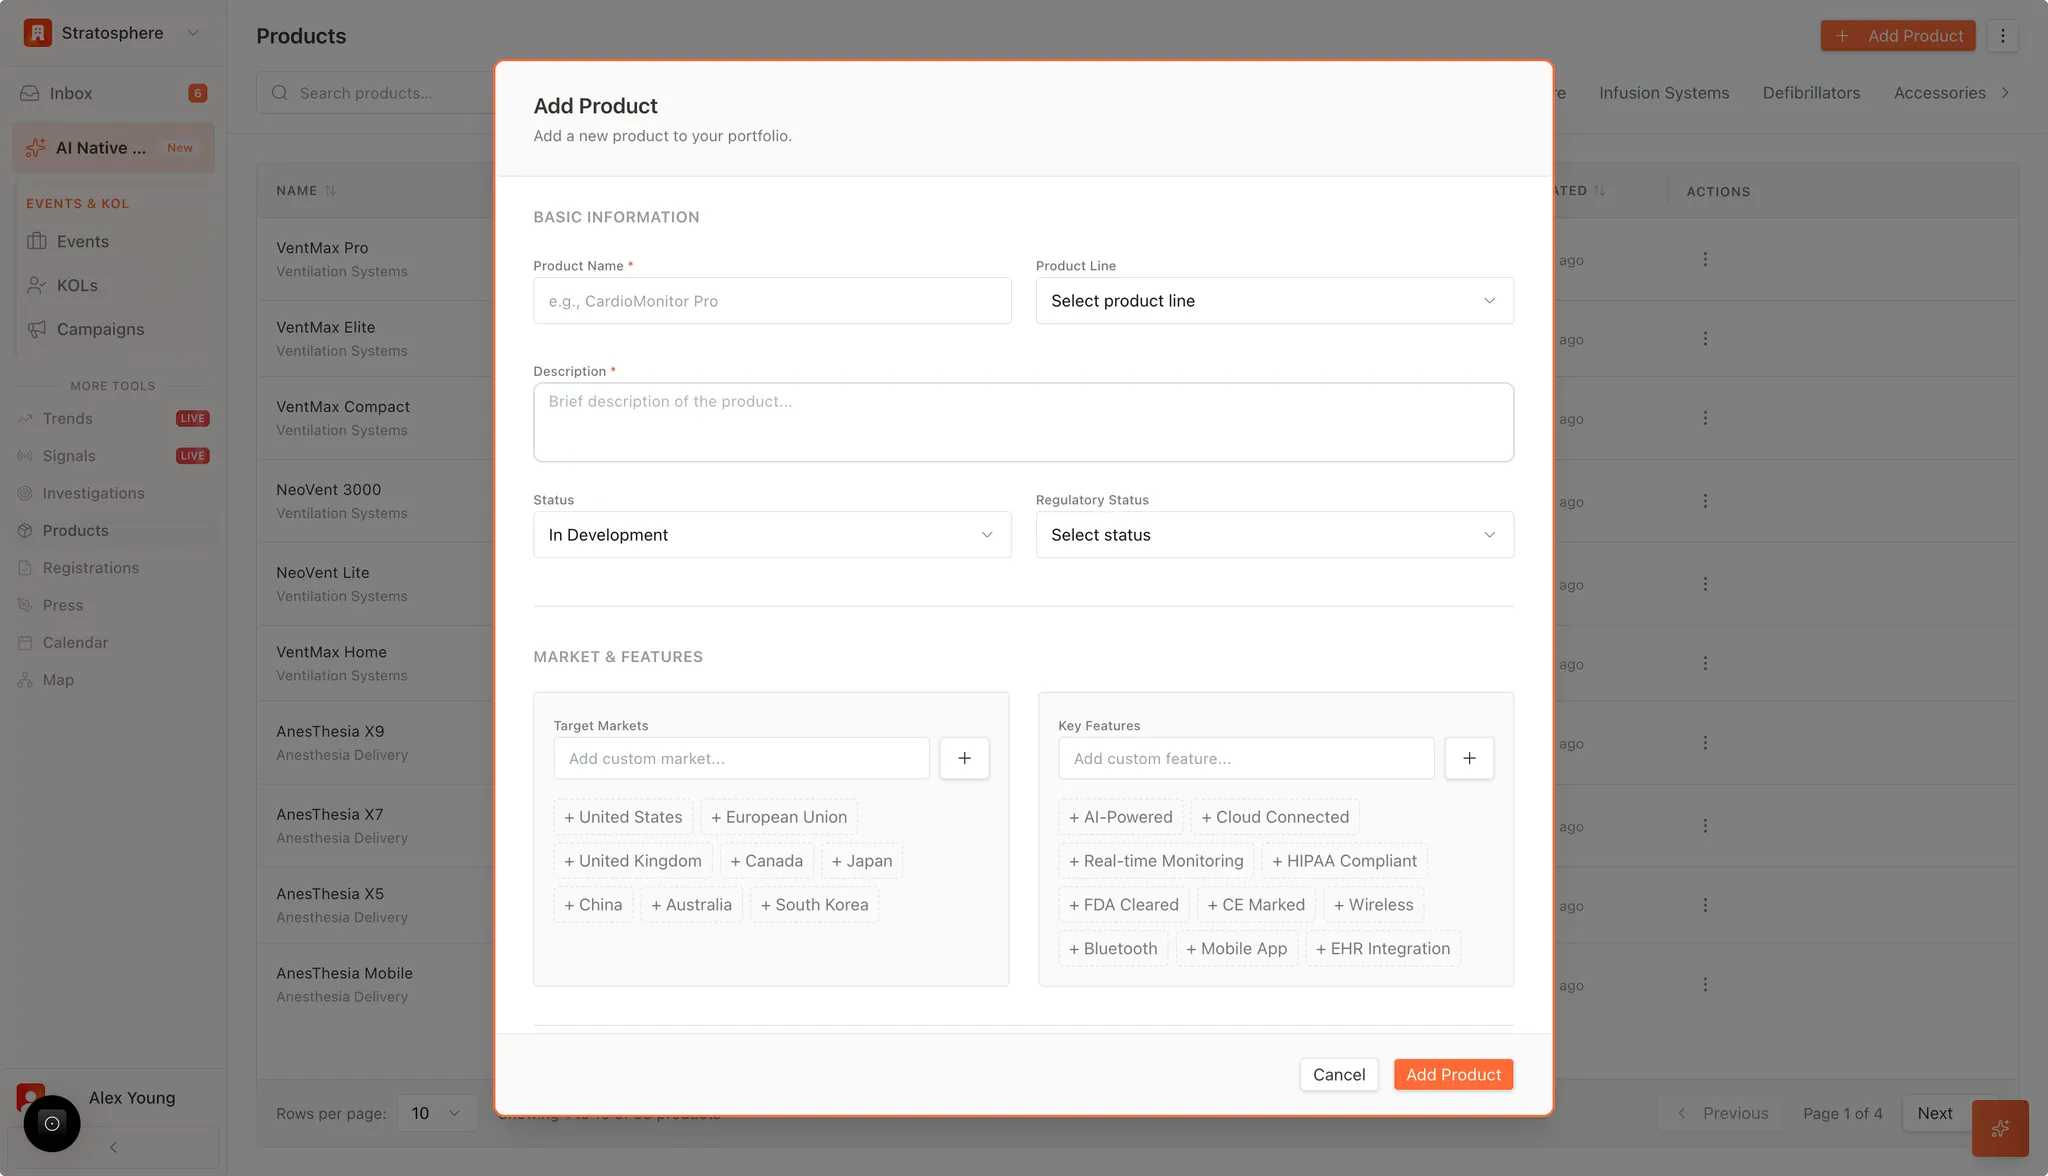Screen dimensions: 2048x1176
Task: Open the Select product line dropdown
Action: pos(1273,300)
